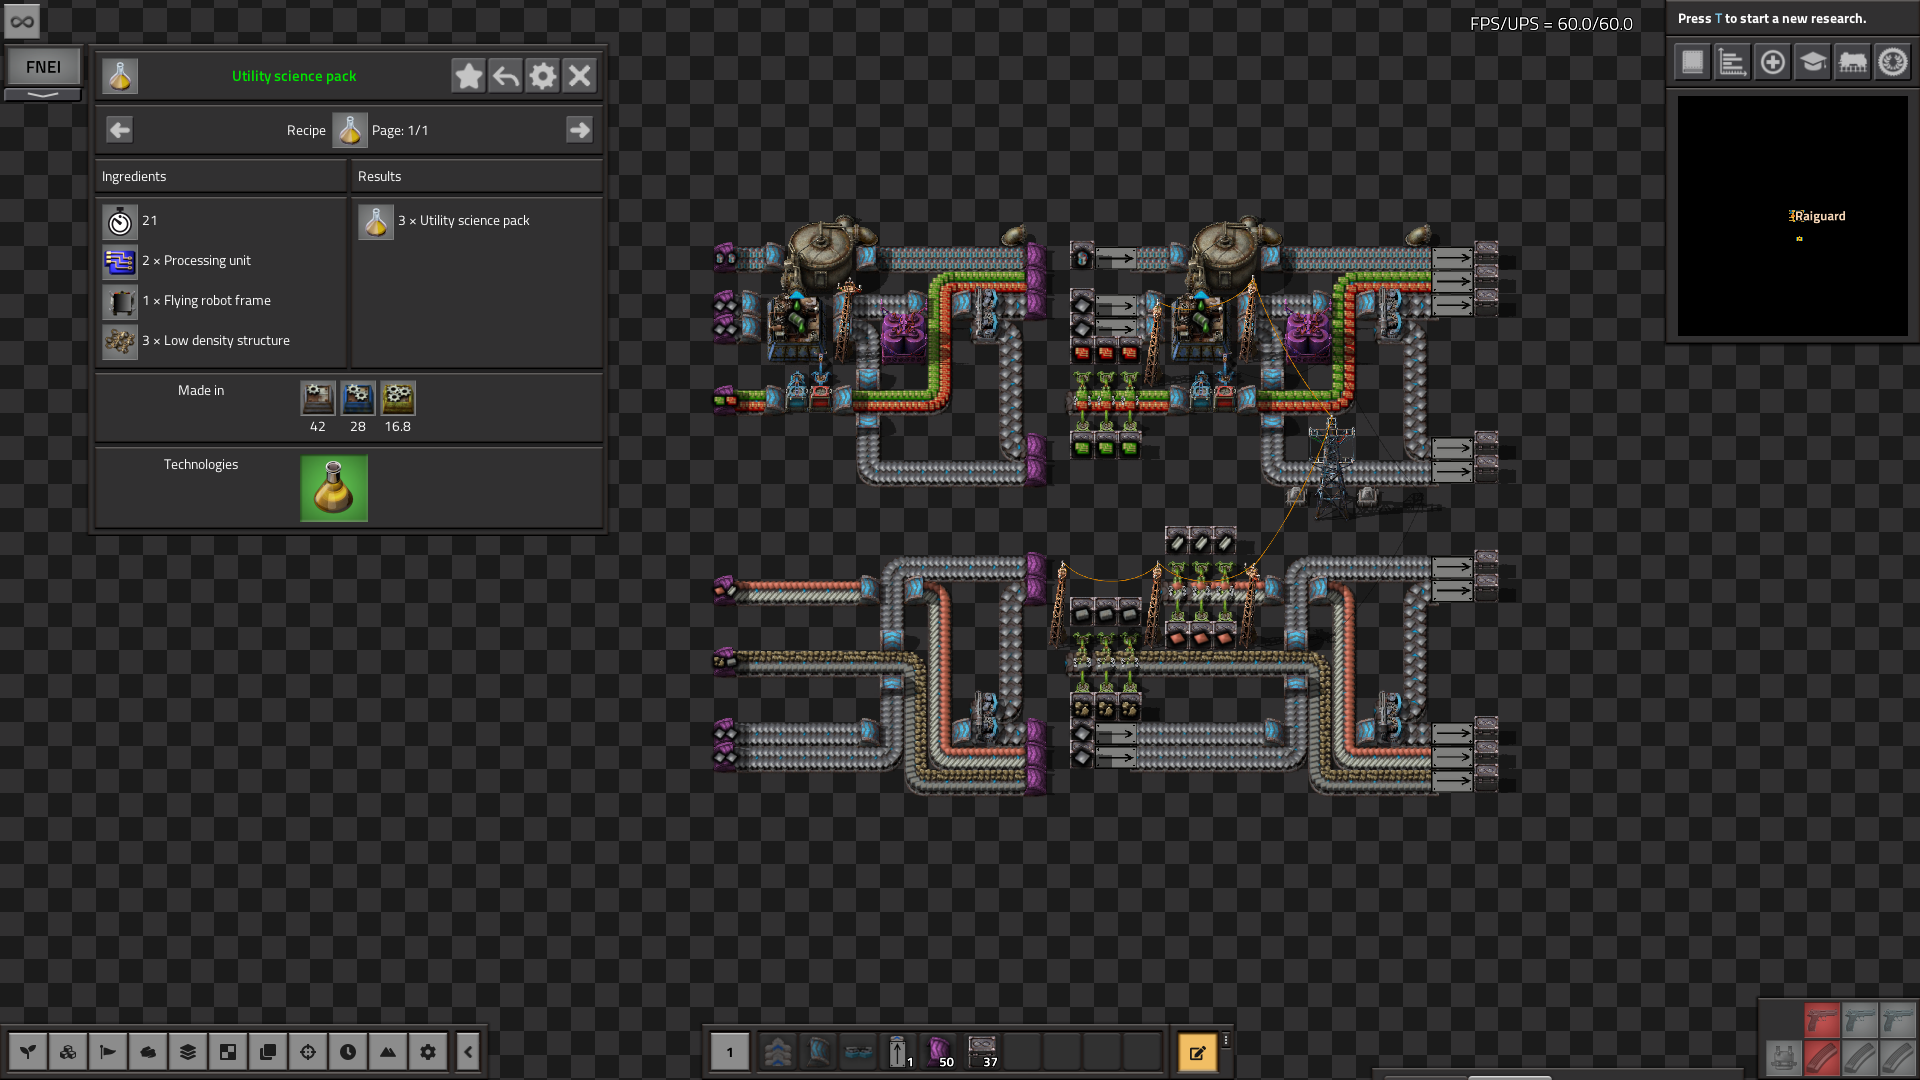Select the underground belt in second quickbar slot

[818, 1052]
